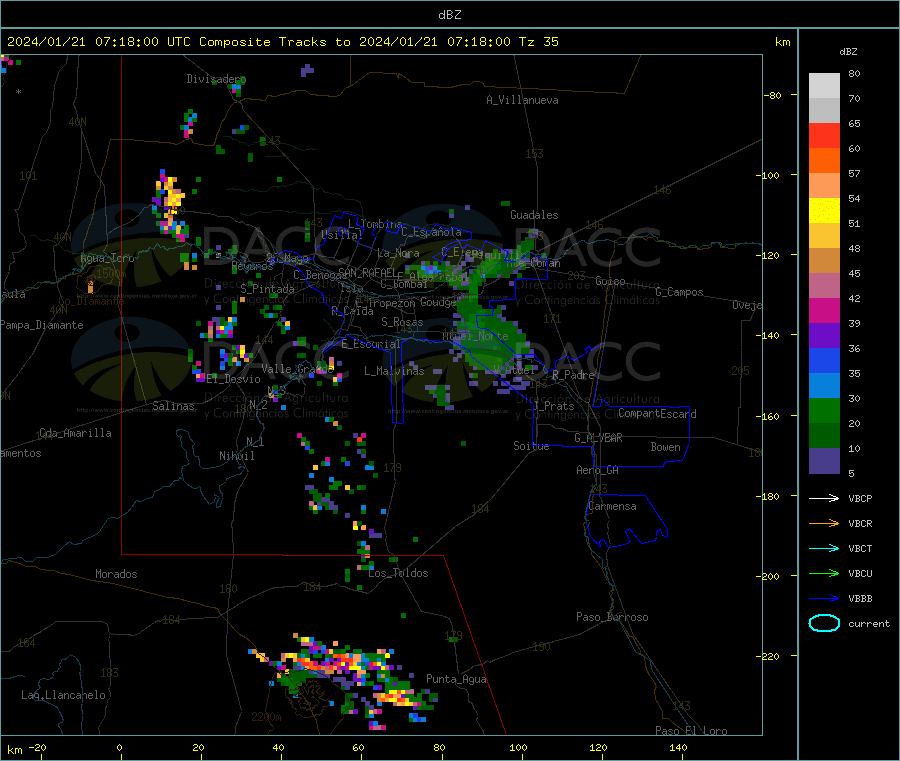Click the 'Los_Toldos' map label
The height and width of the screenshot is (761, 900).
pos(398,573)
